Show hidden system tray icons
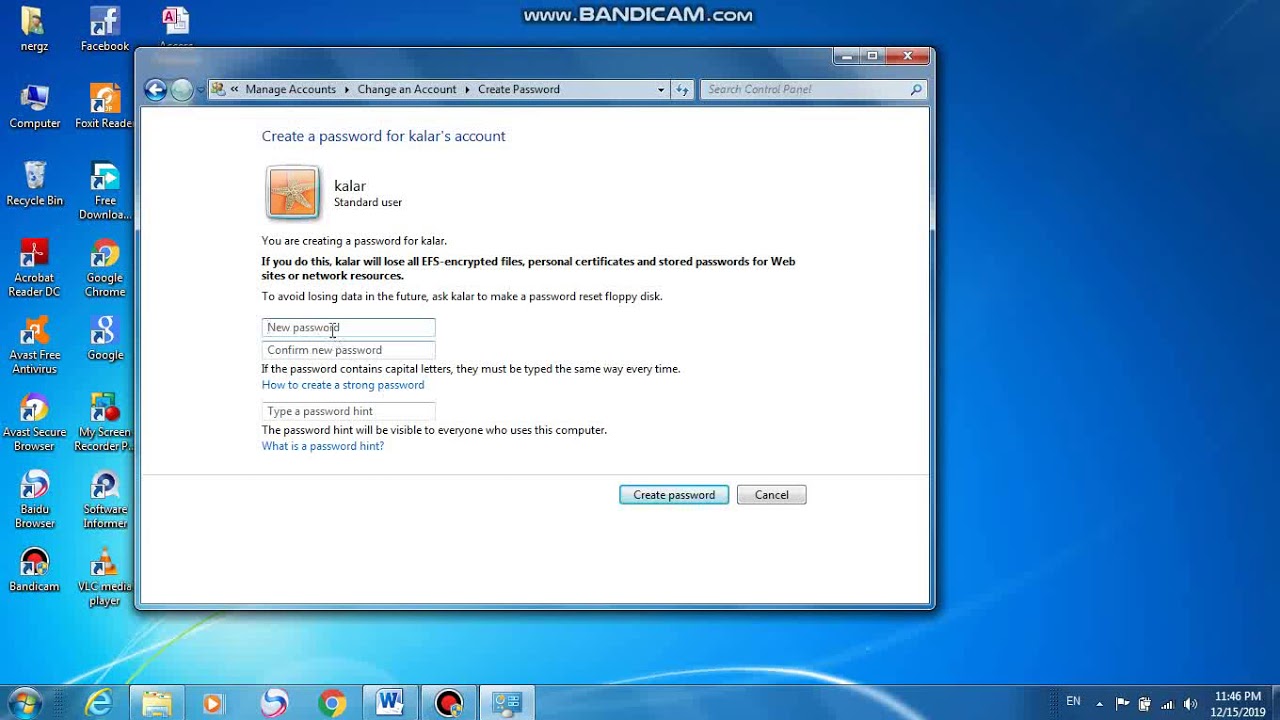 pyautogui.click(x=1100, y=703)
